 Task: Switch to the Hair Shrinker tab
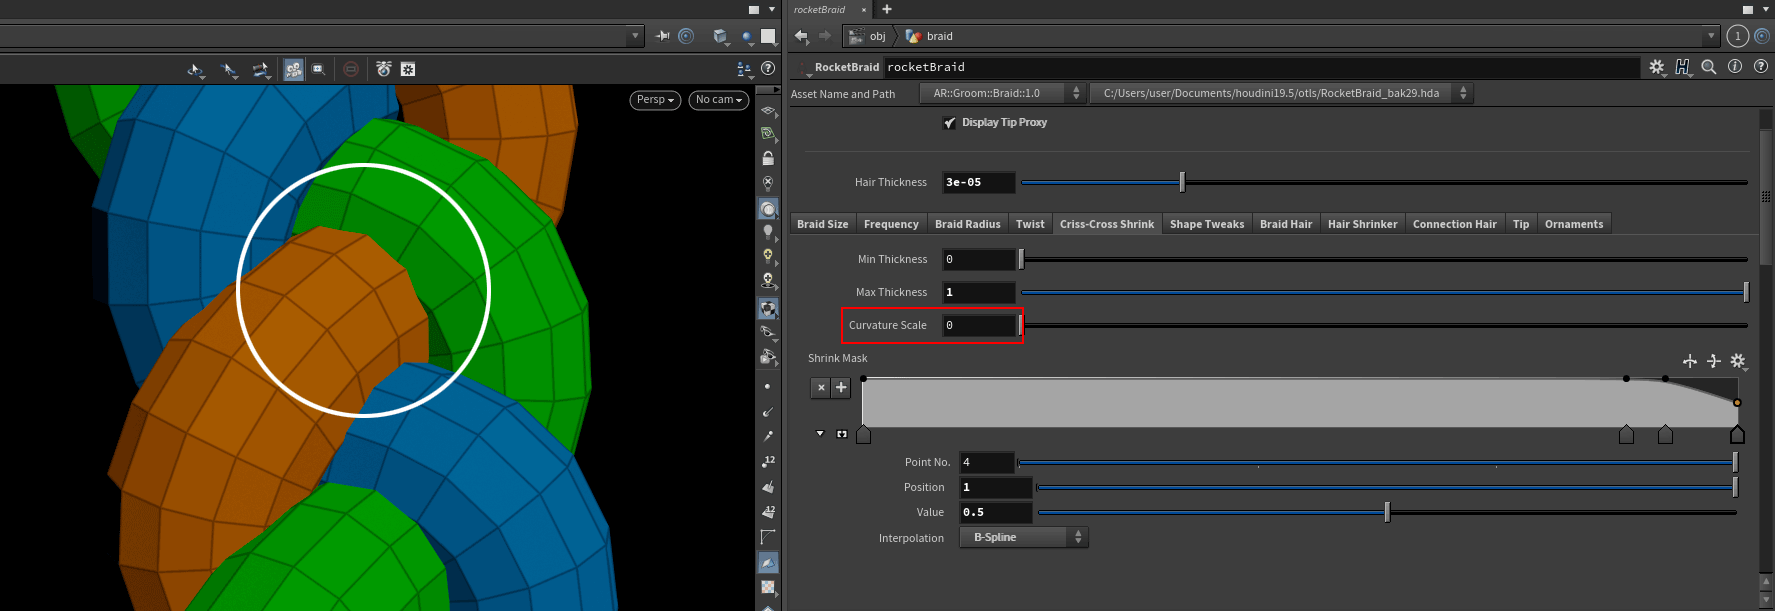point(1362,224)
